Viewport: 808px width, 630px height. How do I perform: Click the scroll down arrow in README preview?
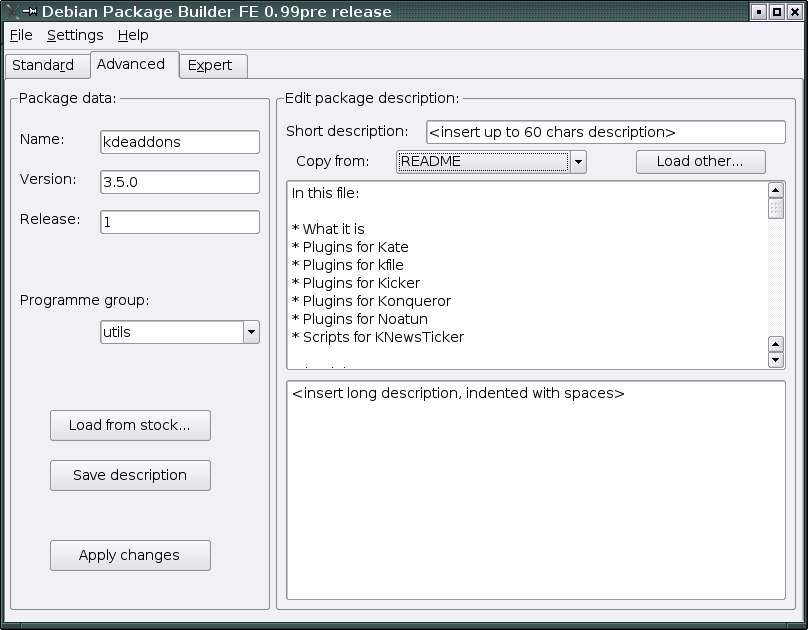pos(776,360)
